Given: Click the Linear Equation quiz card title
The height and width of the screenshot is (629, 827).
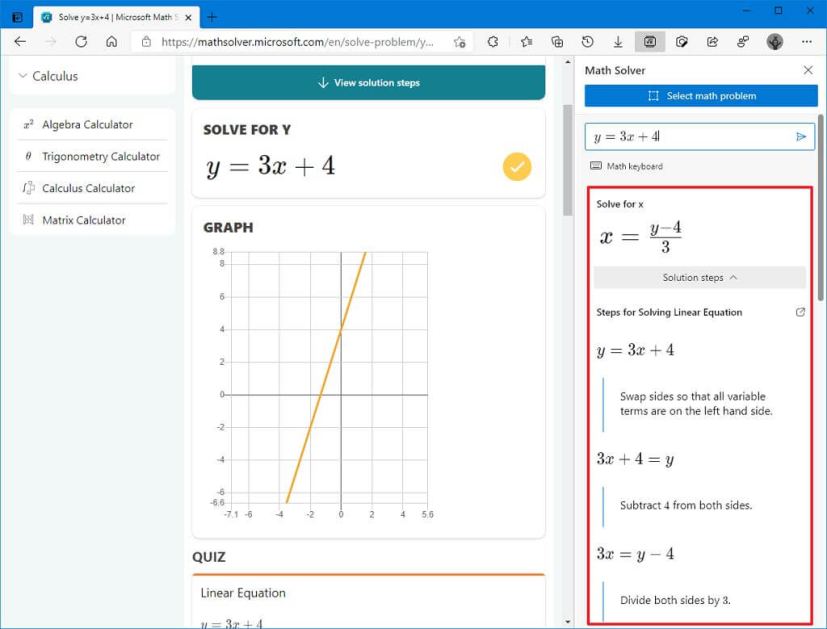Looking at the screenshot, I should [x=243, y=593].
